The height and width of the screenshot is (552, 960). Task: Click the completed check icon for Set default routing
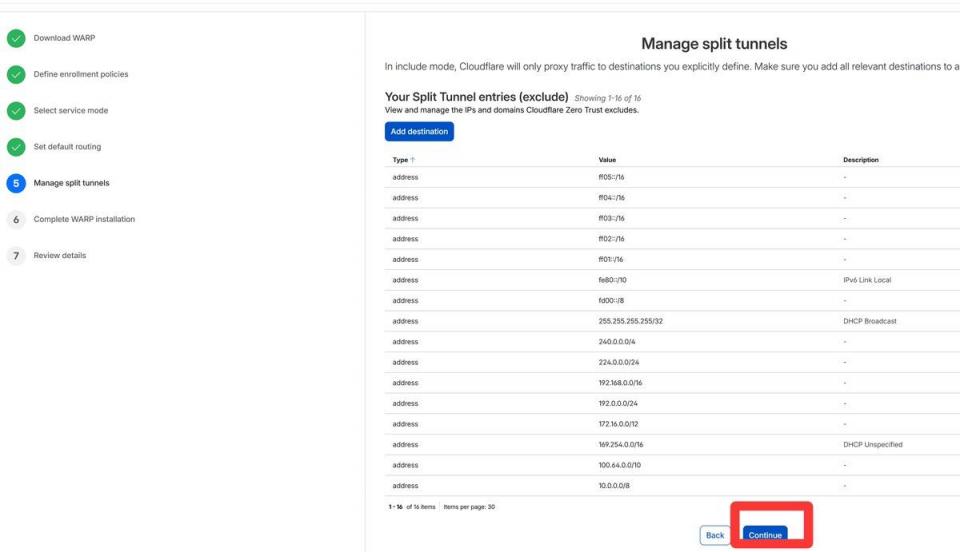pos(15,147)
